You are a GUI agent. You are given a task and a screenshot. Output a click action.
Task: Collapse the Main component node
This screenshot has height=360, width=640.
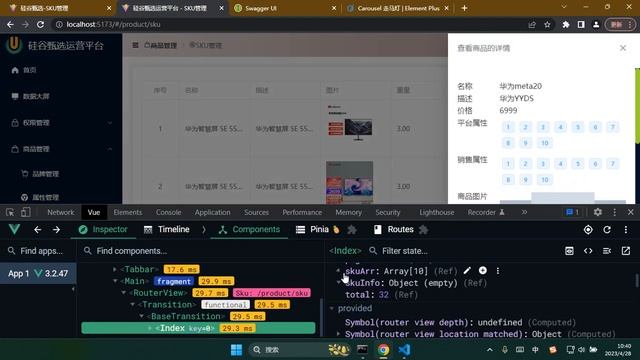115,281
